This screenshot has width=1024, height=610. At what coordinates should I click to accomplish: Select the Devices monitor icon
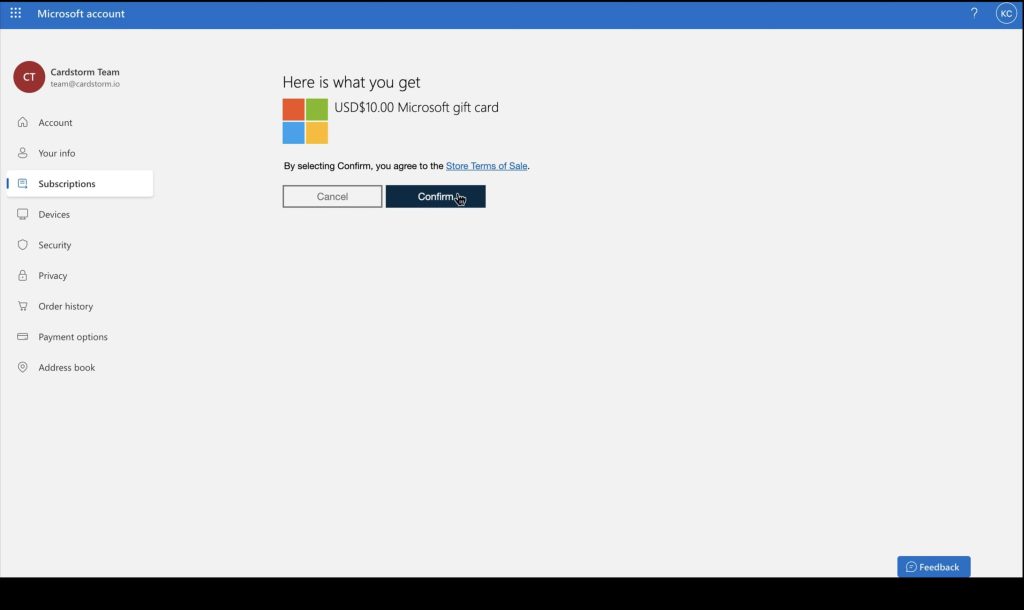22,214
